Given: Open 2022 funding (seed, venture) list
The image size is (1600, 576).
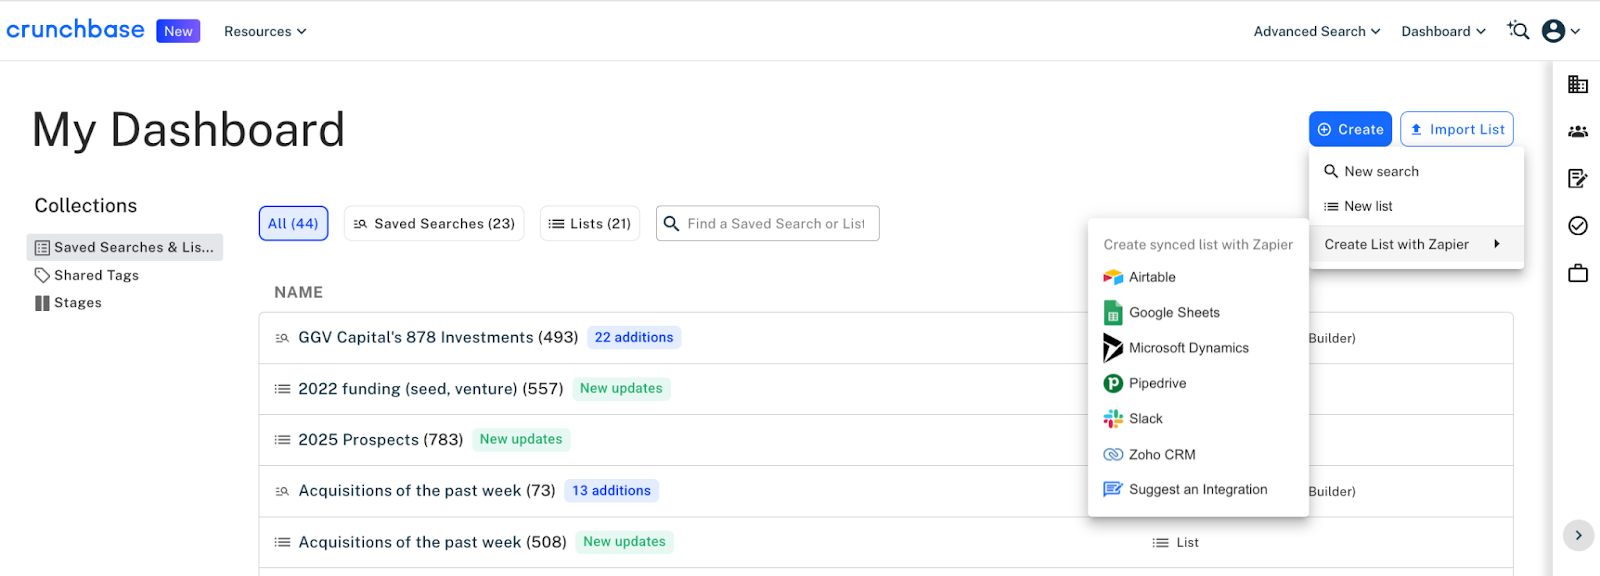Looking at the screenshot, I should pyautogui.click(x=431, y=389).
